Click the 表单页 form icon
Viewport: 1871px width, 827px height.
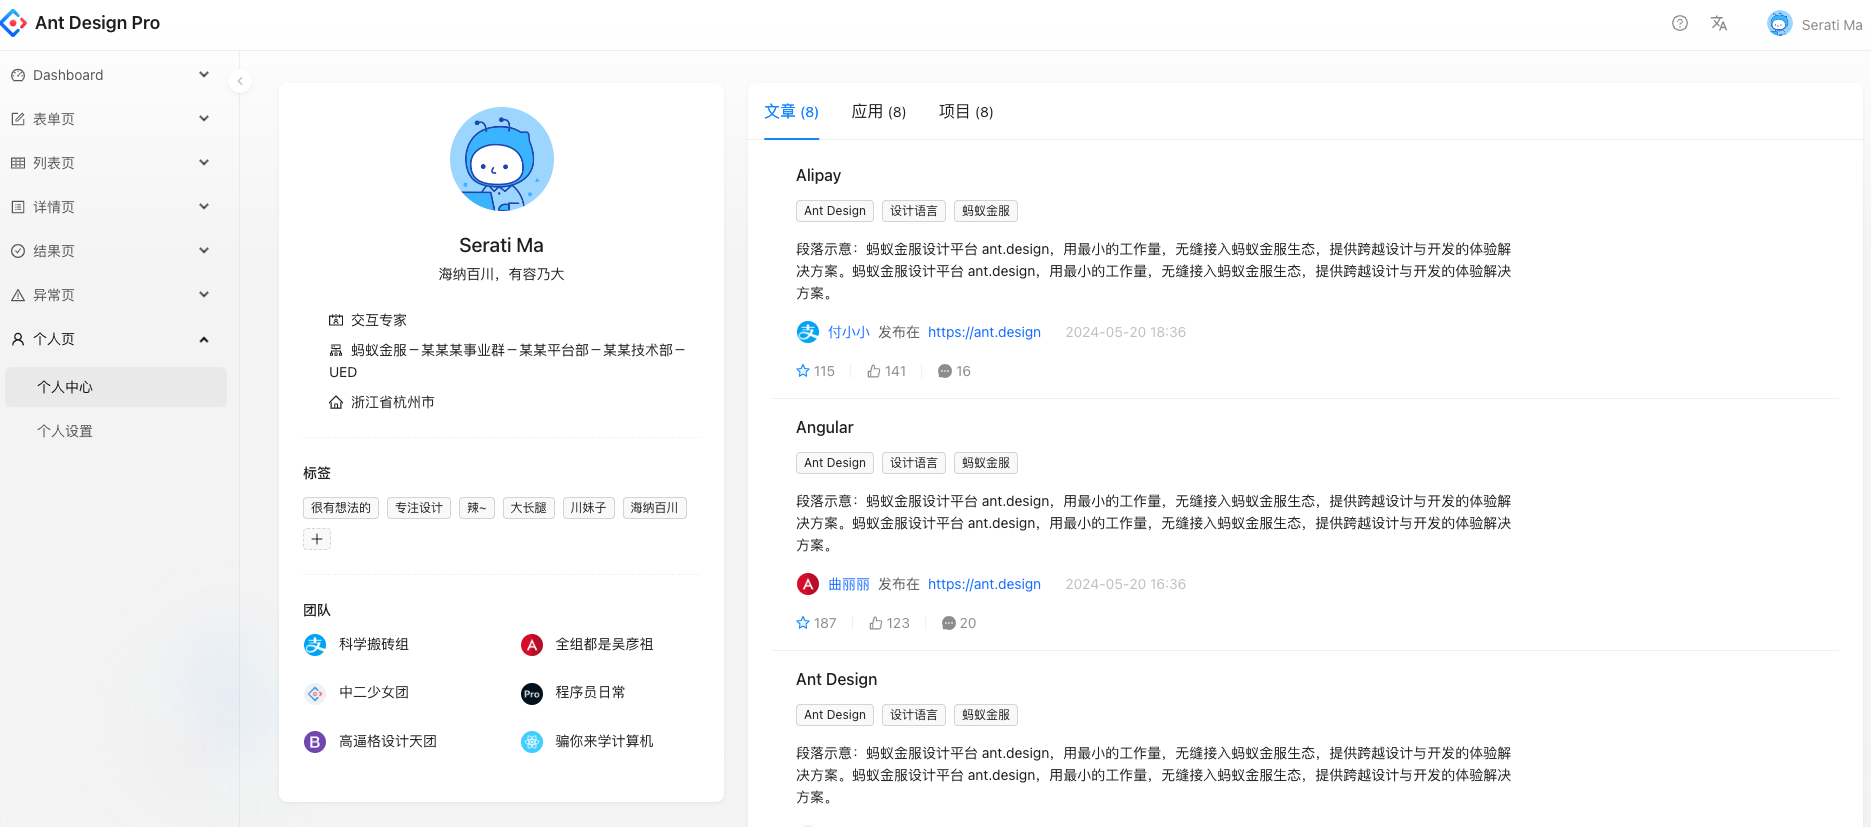(x=18, y=119)
